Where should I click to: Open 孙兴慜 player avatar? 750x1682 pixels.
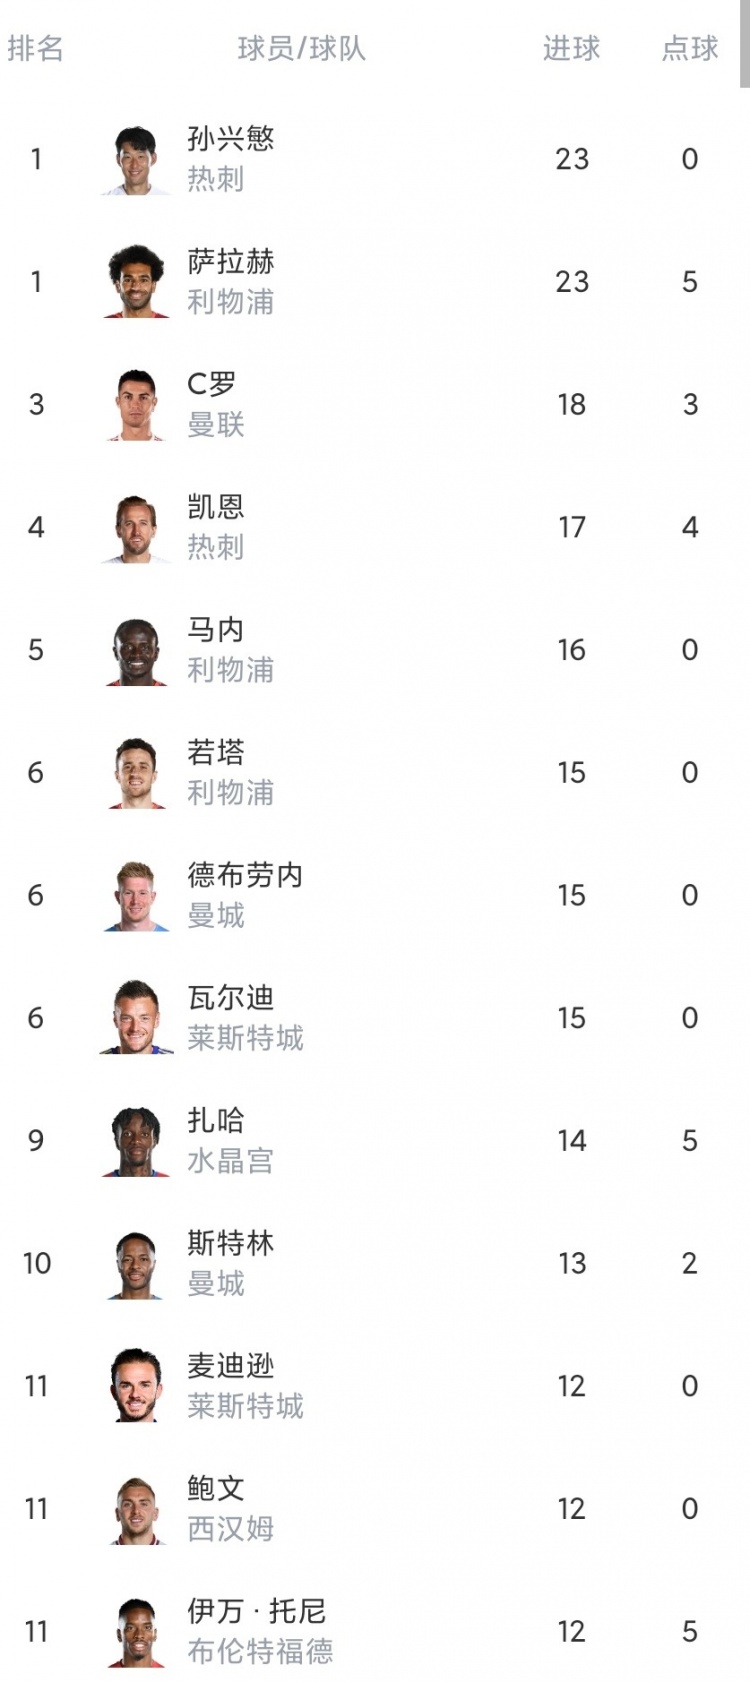[x=136, y=159]
